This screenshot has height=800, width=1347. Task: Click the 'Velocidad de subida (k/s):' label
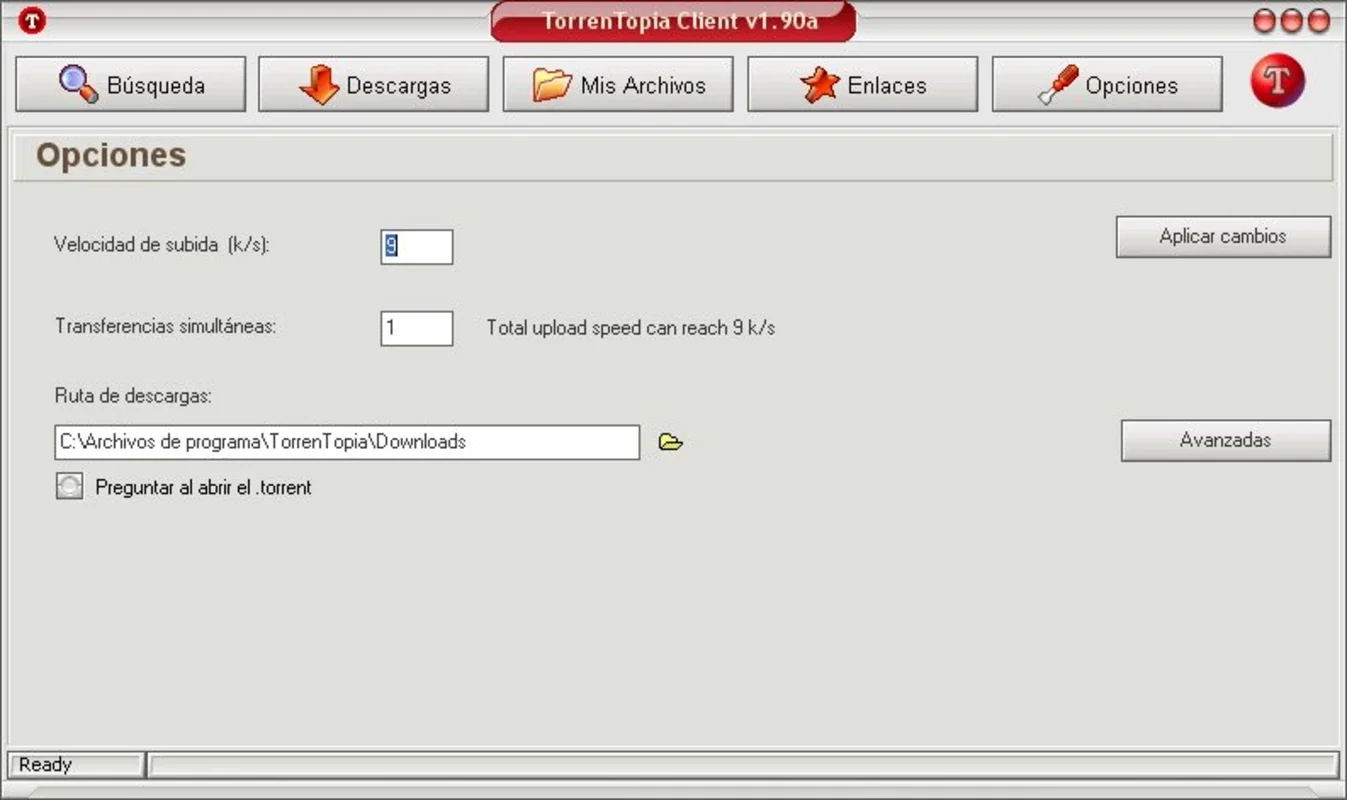[x=162, y=245]
